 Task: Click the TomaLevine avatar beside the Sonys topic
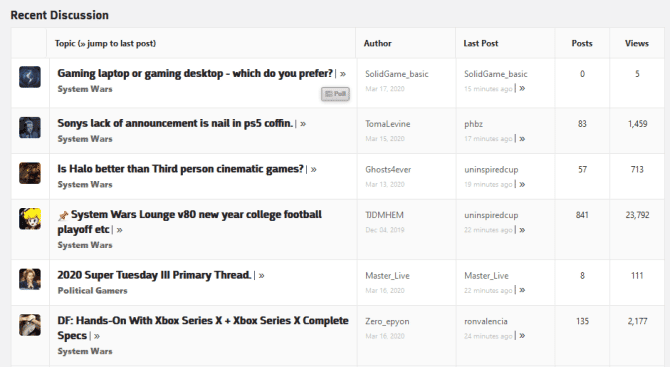pyautogui.click(x=30, y=127)
